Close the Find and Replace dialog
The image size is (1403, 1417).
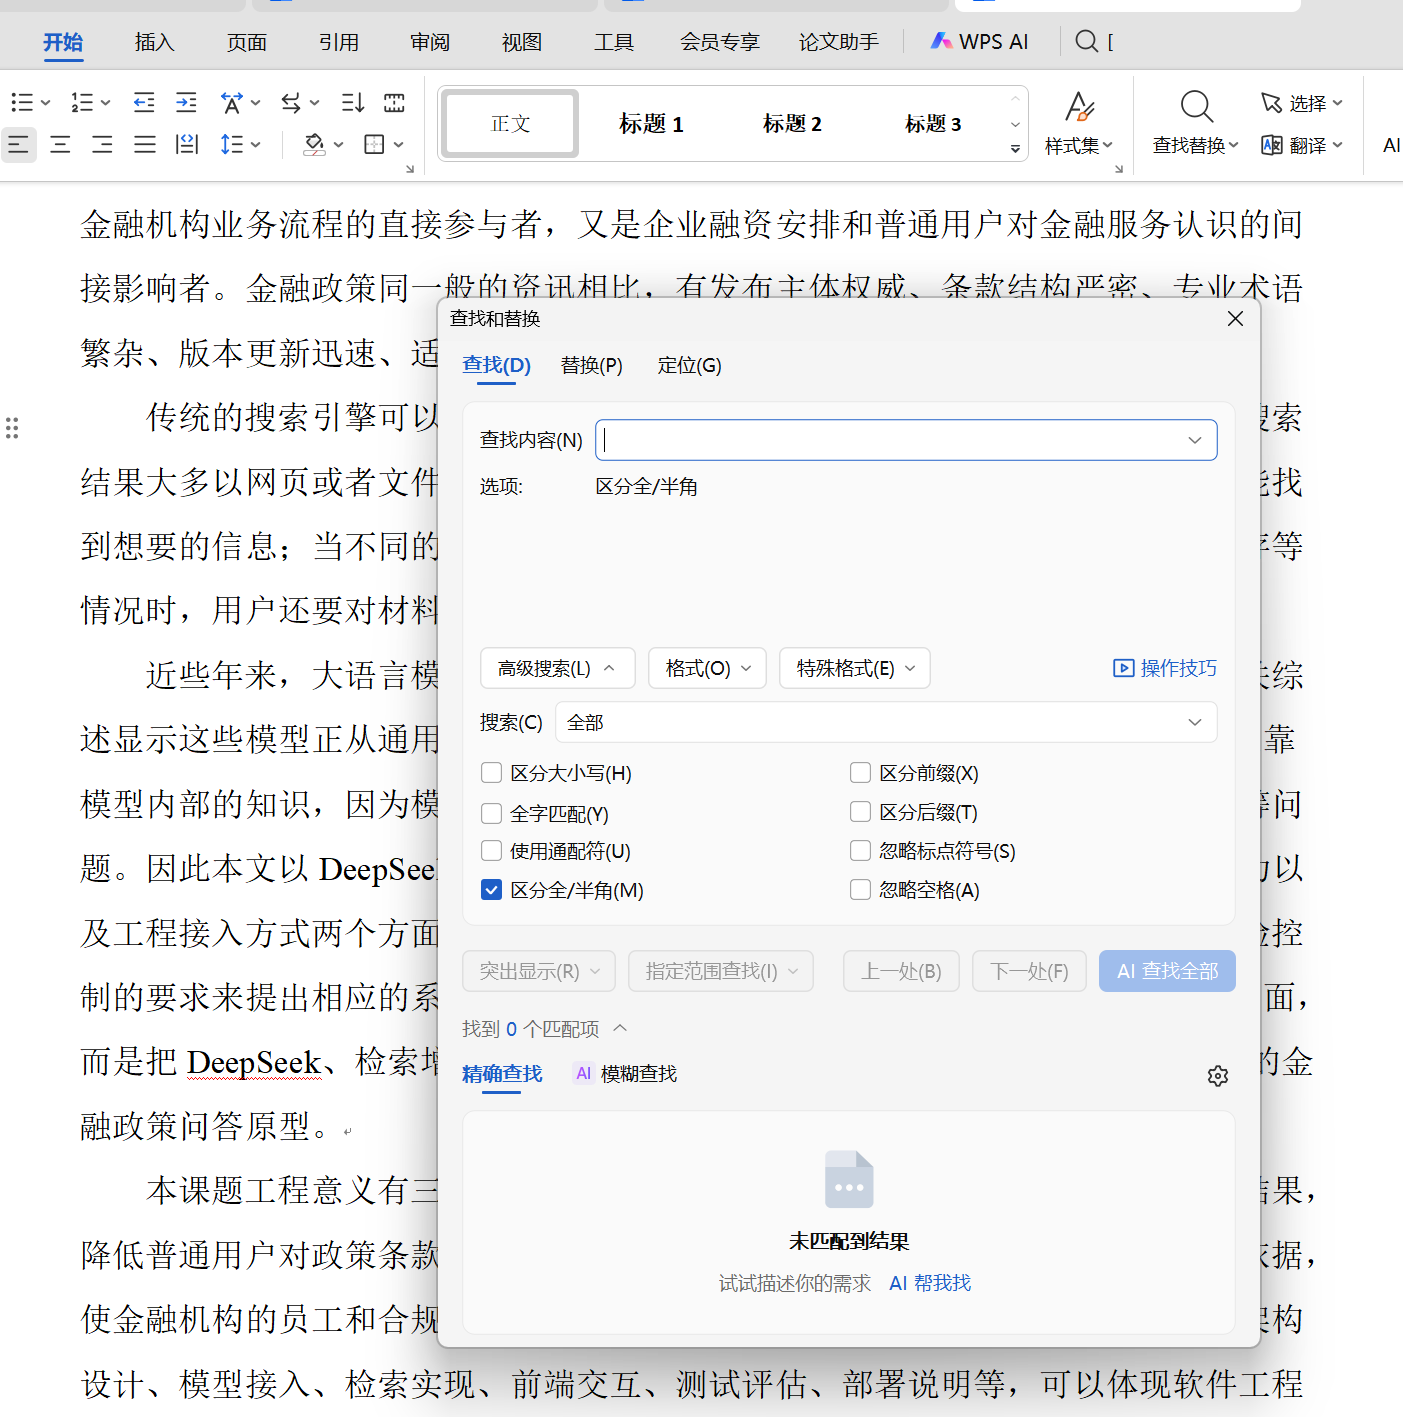pos(1235,318)
